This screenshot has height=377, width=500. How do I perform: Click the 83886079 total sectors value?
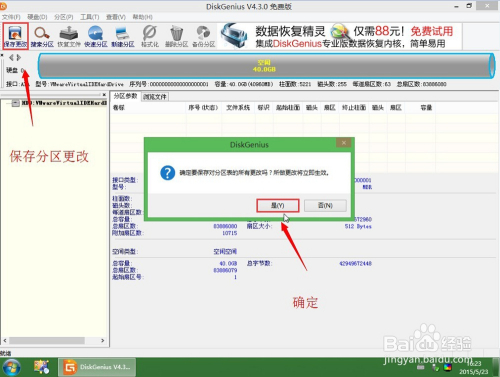(225, 270)
